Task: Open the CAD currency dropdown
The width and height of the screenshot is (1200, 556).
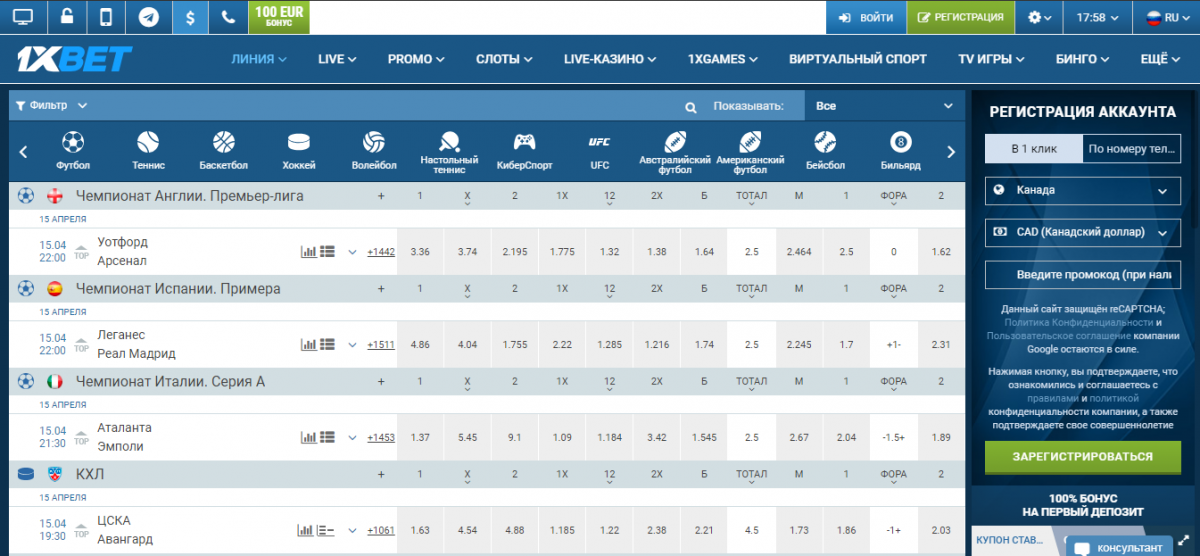Action: coord(1081,232)
